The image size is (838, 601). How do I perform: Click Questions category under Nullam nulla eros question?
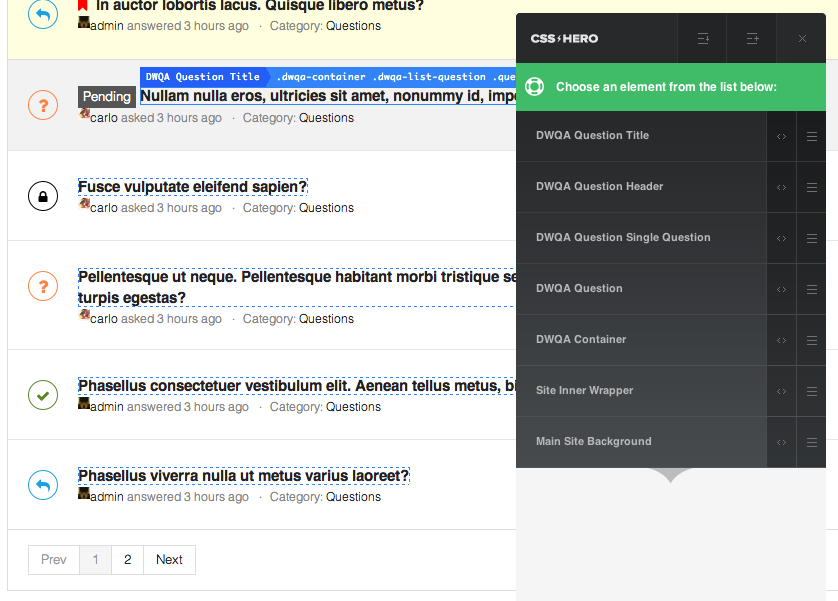[x=326, y=118]
